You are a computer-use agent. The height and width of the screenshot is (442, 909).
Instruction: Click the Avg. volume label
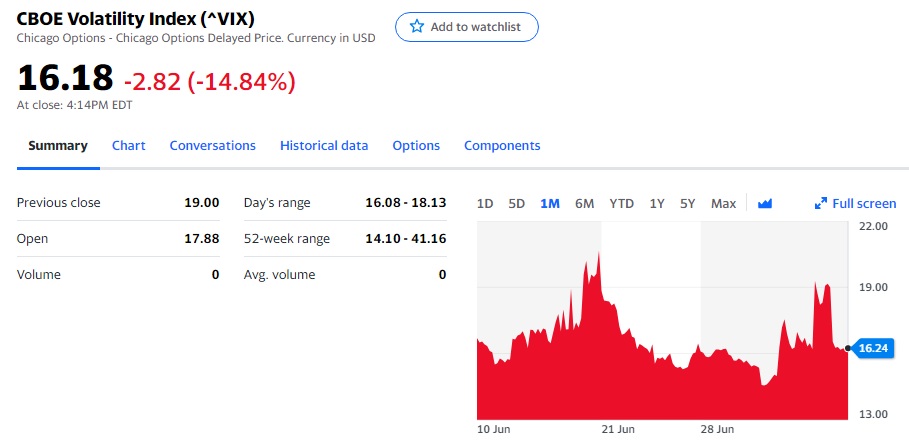279,275
